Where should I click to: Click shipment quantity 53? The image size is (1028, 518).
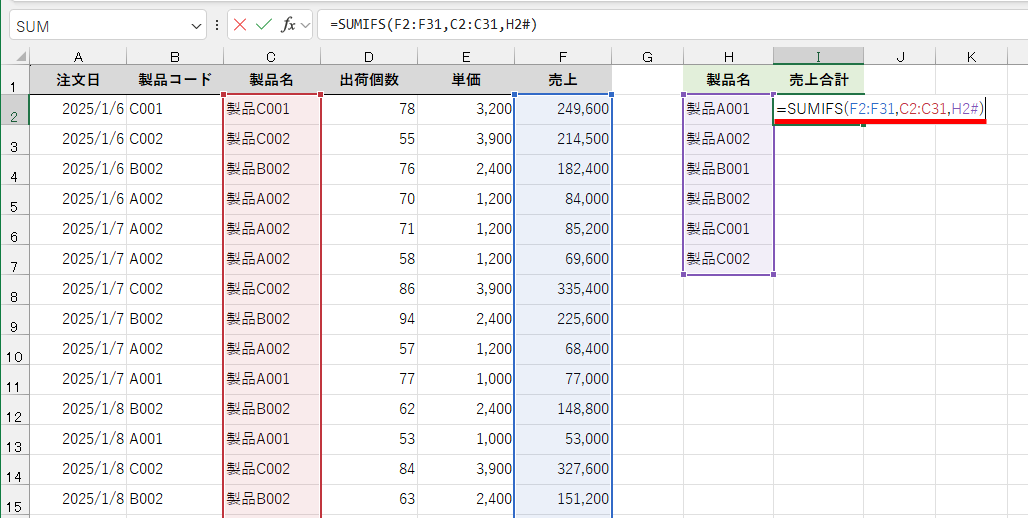point(369,439)
